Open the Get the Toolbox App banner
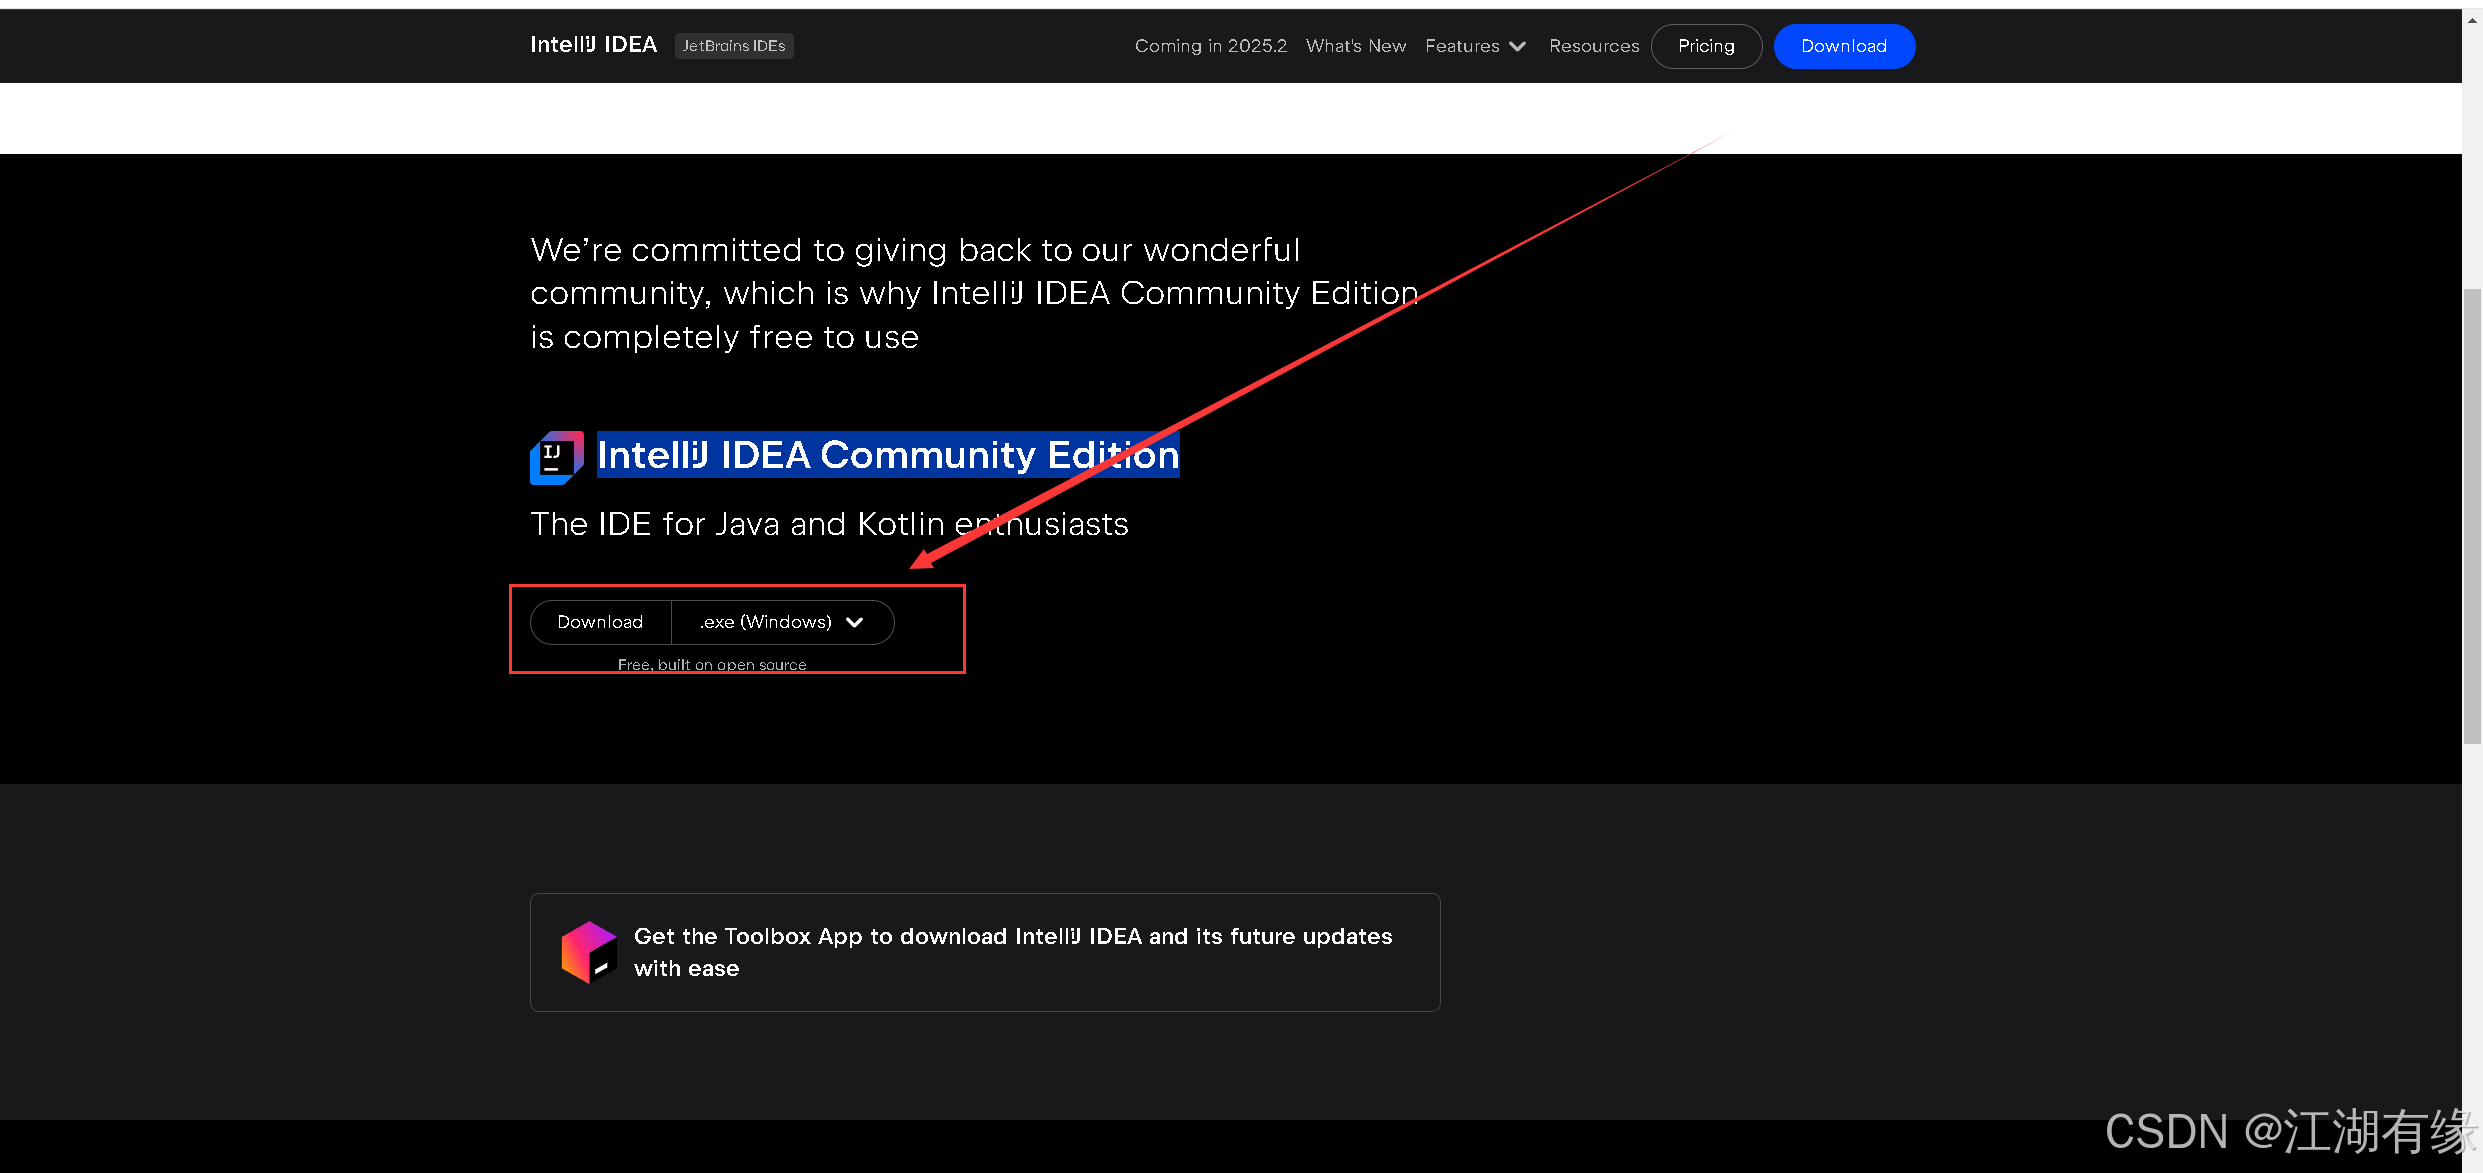Viewport: 2483px width, 1173px height. coord(985,952)
